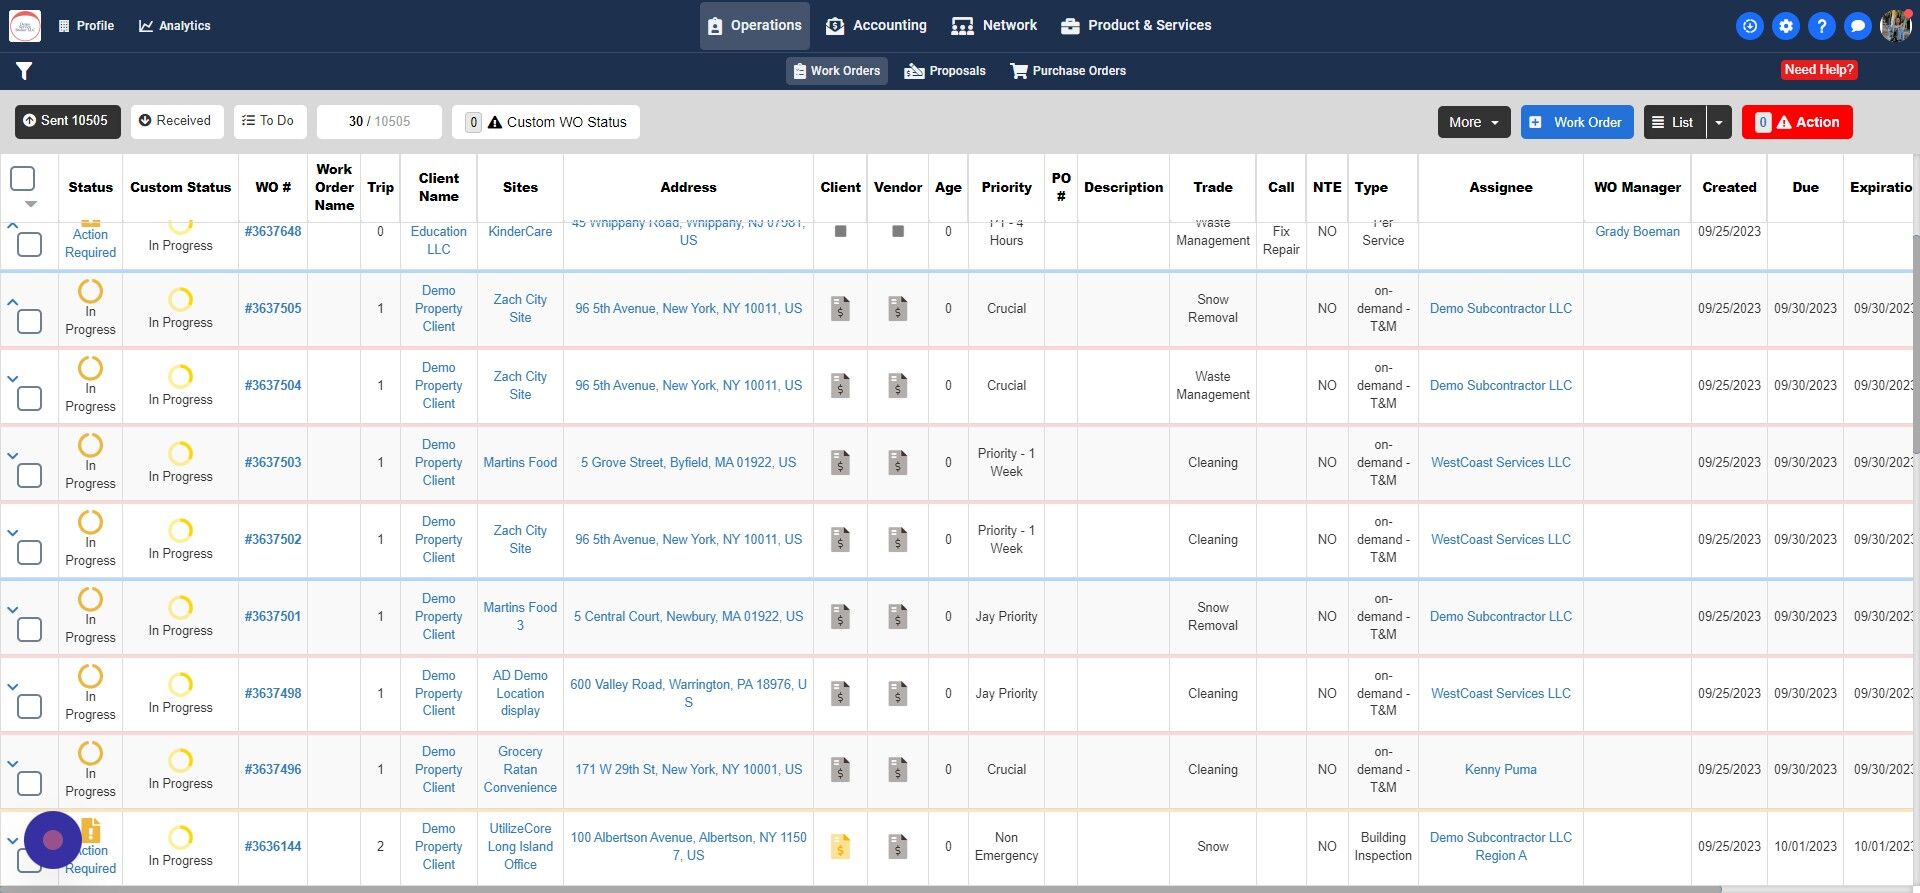The height and width of the screenshot is (893, 1920).
Task: Select the checkbox for WO #3637498
Action: click(30, 706)
